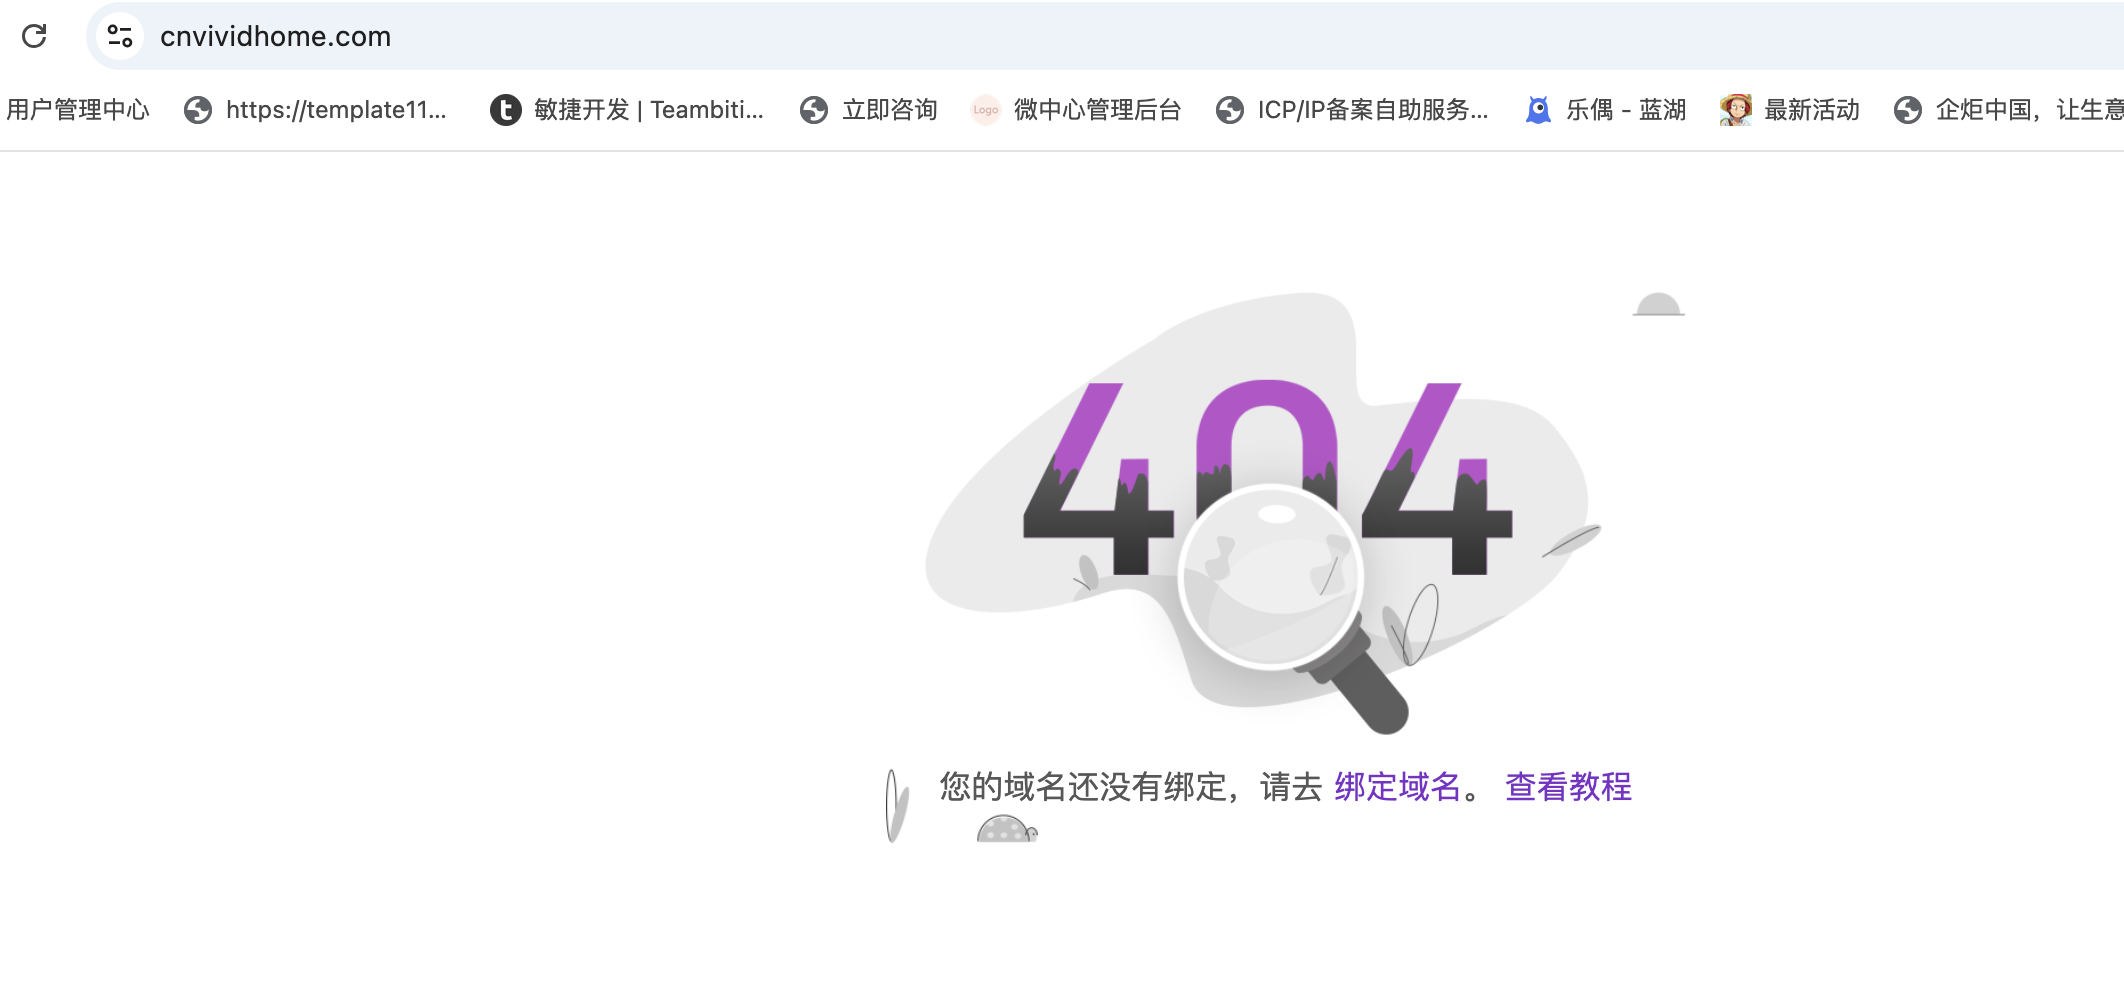
Task: Follow the 绑定域名 link
Action: pos(1397,787)
